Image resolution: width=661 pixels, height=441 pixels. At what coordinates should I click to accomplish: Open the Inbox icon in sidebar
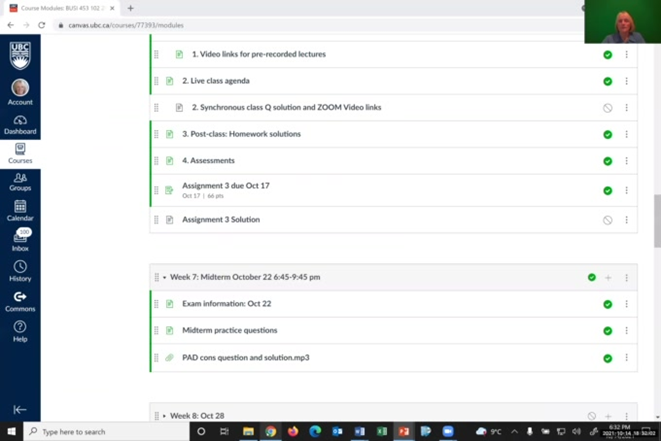(x=20, y=240)
